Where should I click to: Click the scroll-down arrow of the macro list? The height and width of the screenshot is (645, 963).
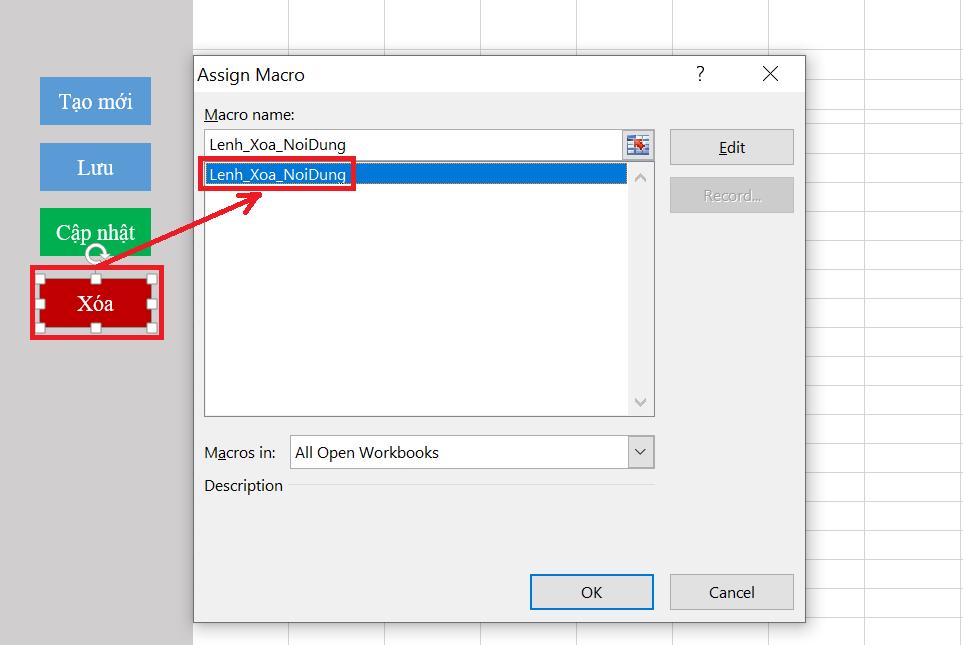coord(640,402)
